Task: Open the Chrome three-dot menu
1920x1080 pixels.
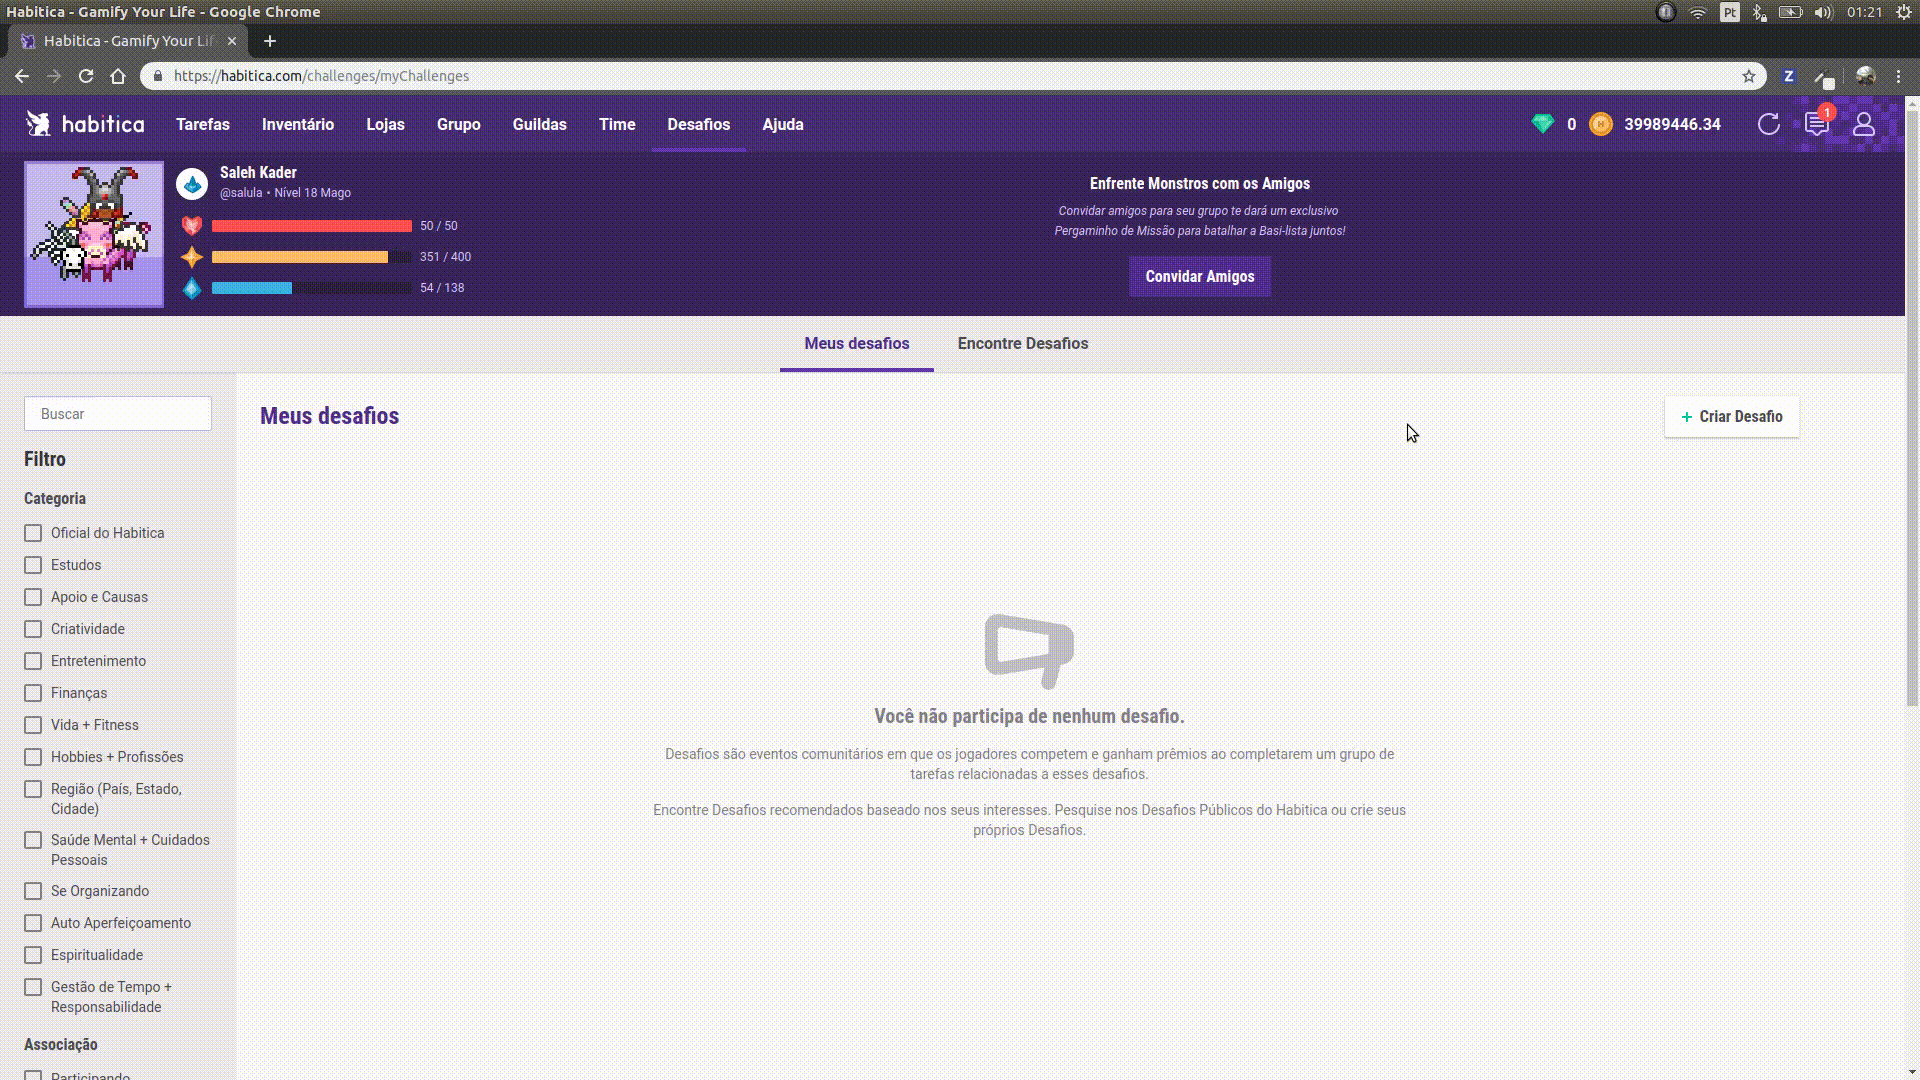Action: point(1898,76)
